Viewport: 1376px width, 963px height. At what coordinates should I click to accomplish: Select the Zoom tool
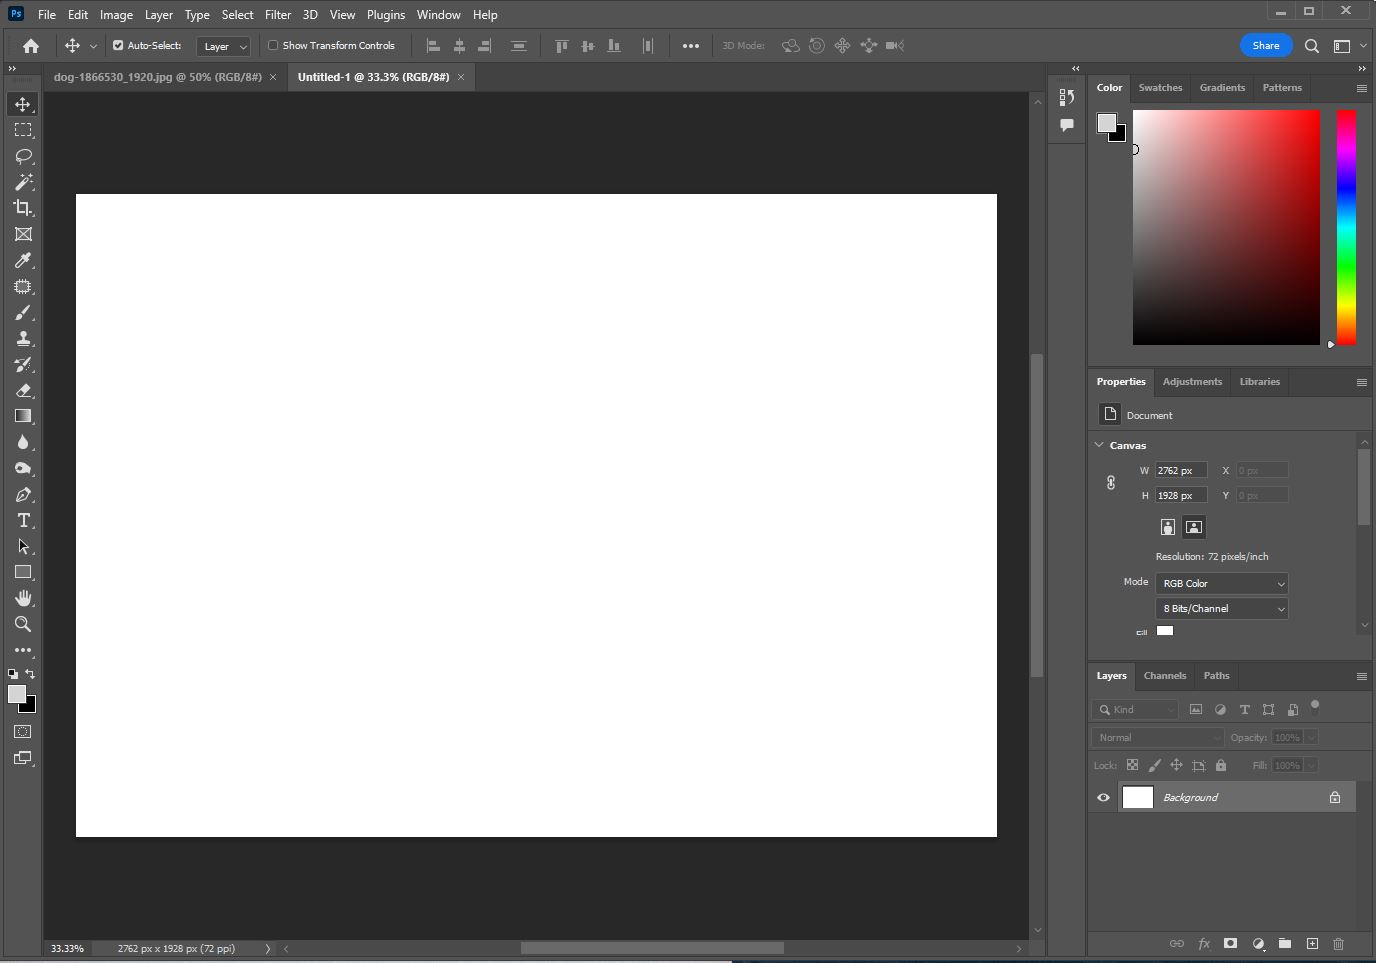(23, 624)
